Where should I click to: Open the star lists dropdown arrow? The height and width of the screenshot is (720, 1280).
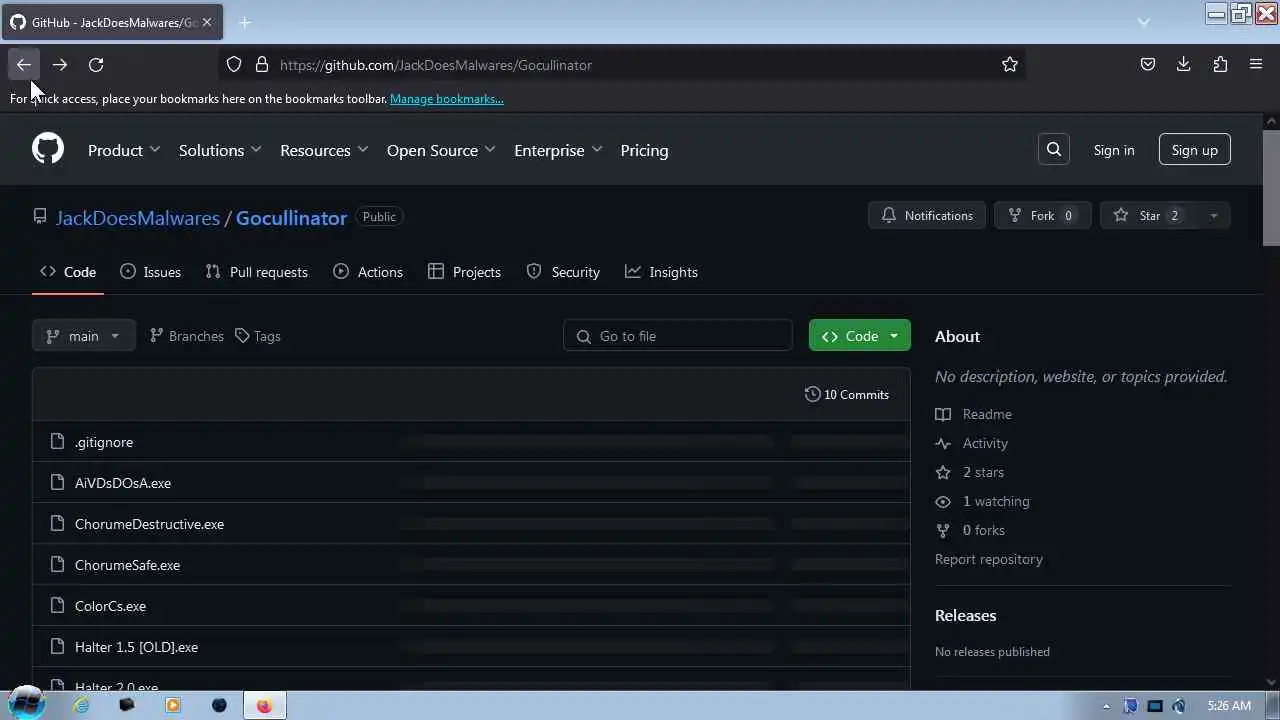click(x=1214, y=216)
